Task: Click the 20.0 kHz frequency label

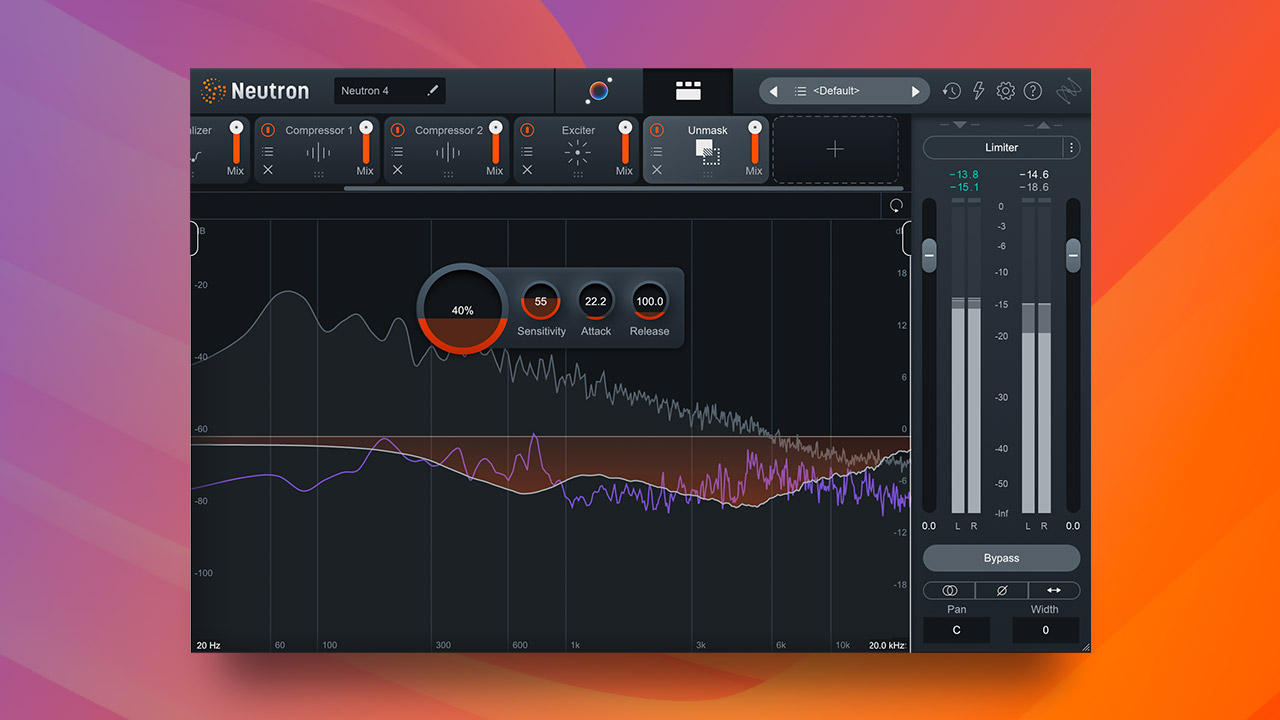Action: tap(887, 645)
